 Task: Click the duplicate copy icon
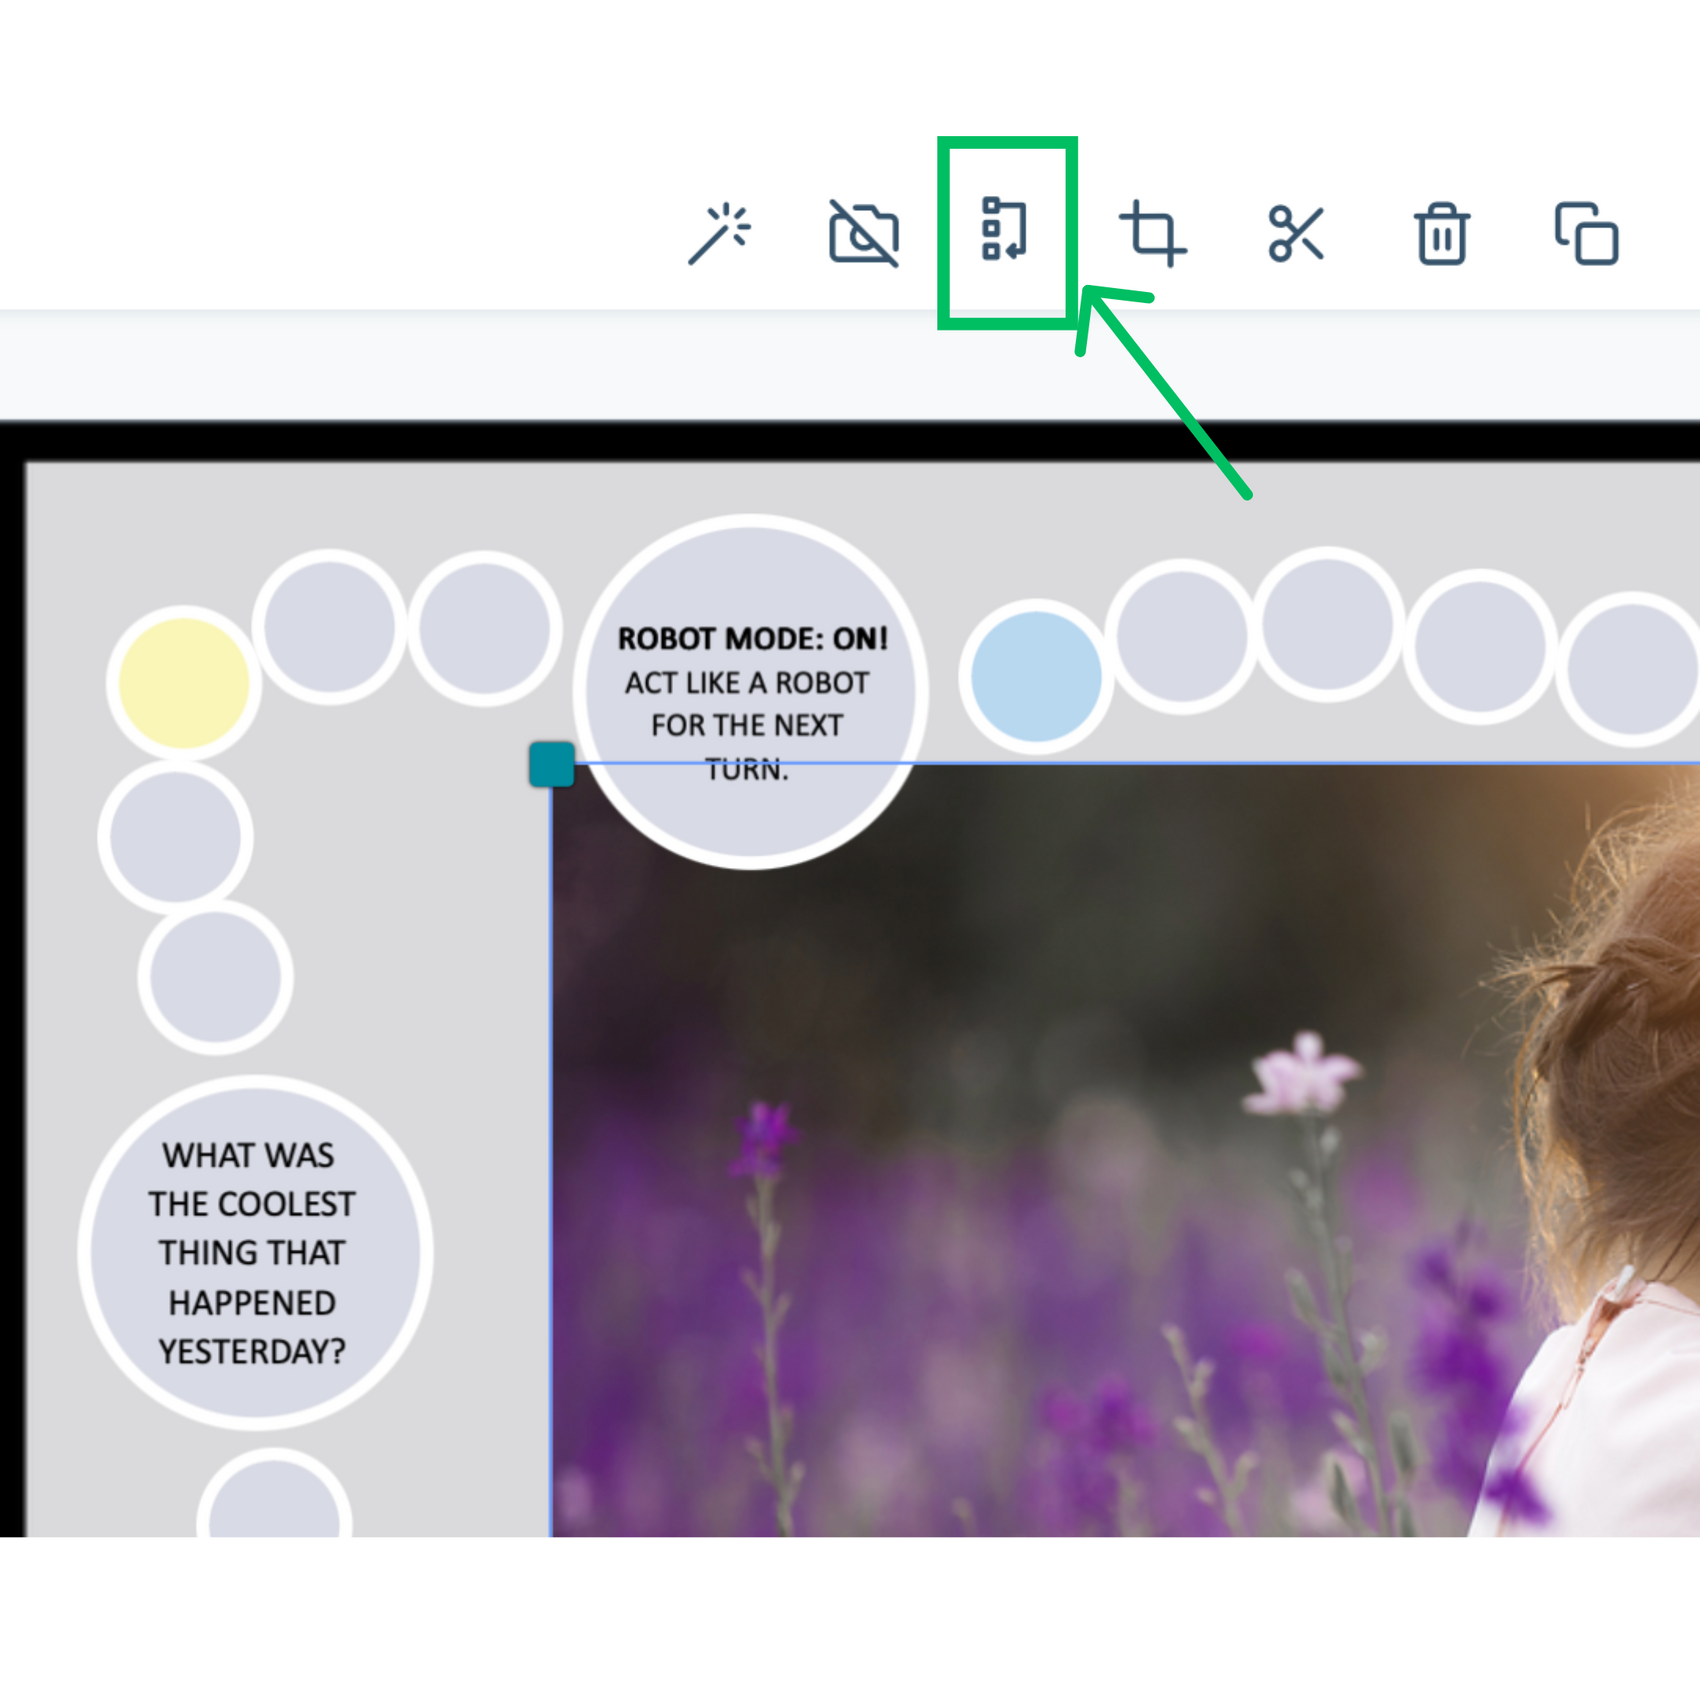[x=1586, y=234]
